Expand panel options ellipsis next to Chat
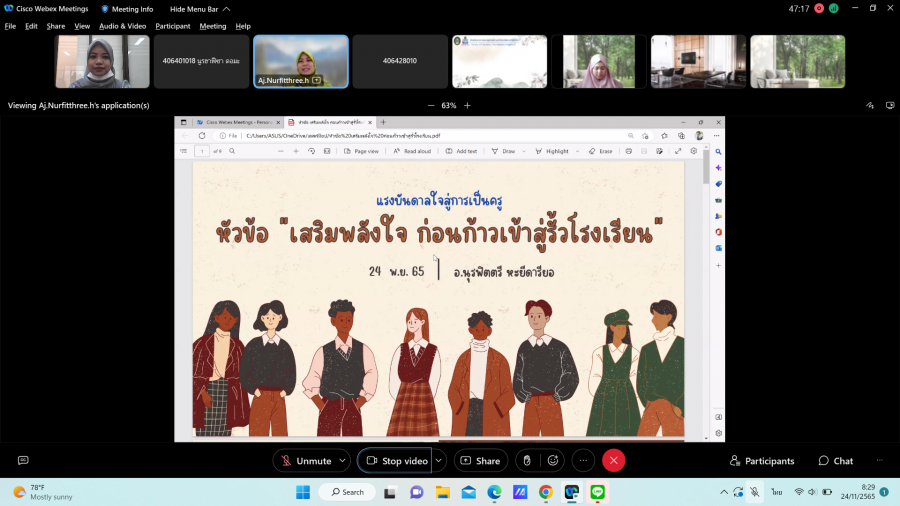The width and height of the screenshot is (900, 506). pyautogui.click(x=880, y=461)
